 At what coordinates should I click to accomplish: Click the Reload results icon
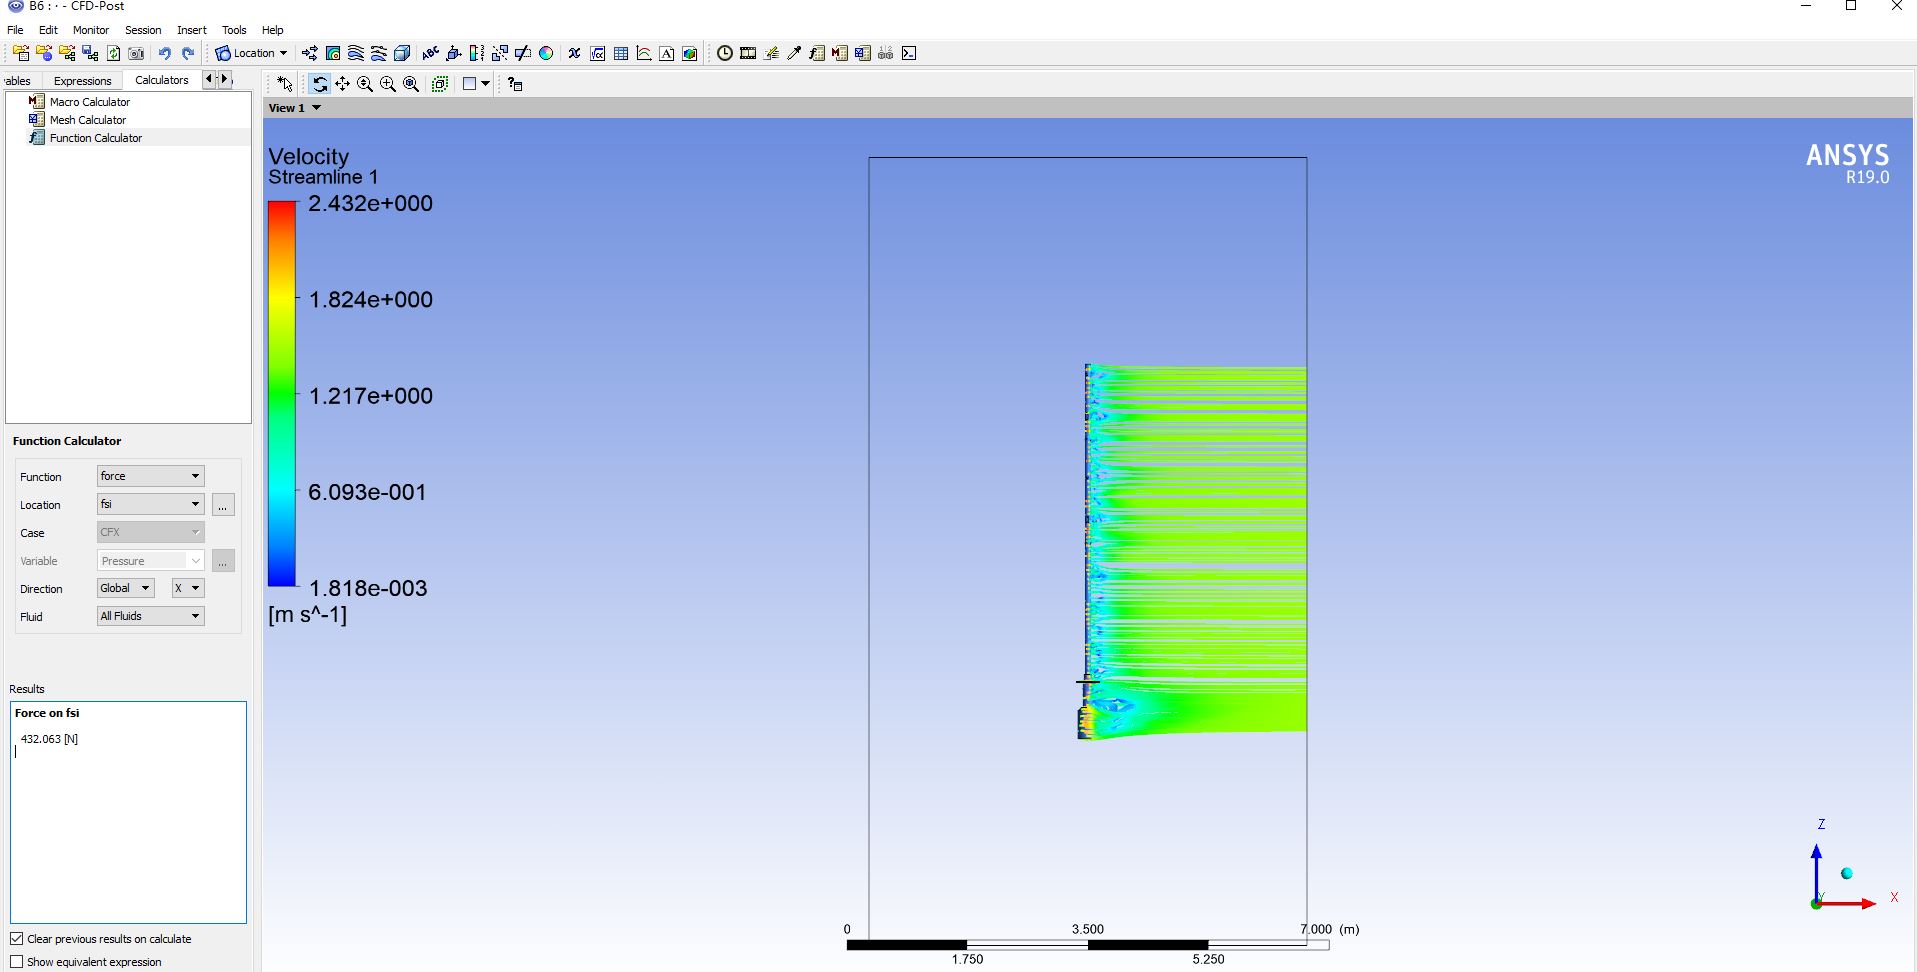[x=113, y=53]
